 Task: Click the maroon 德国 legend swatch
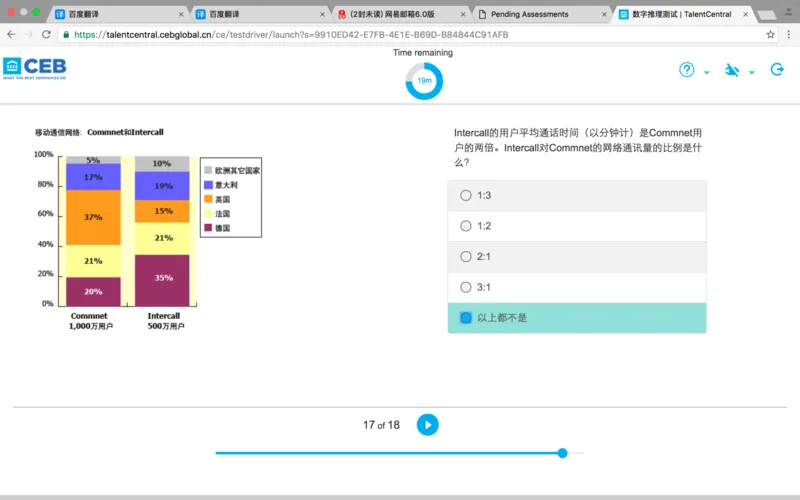[x=208, y=227]
